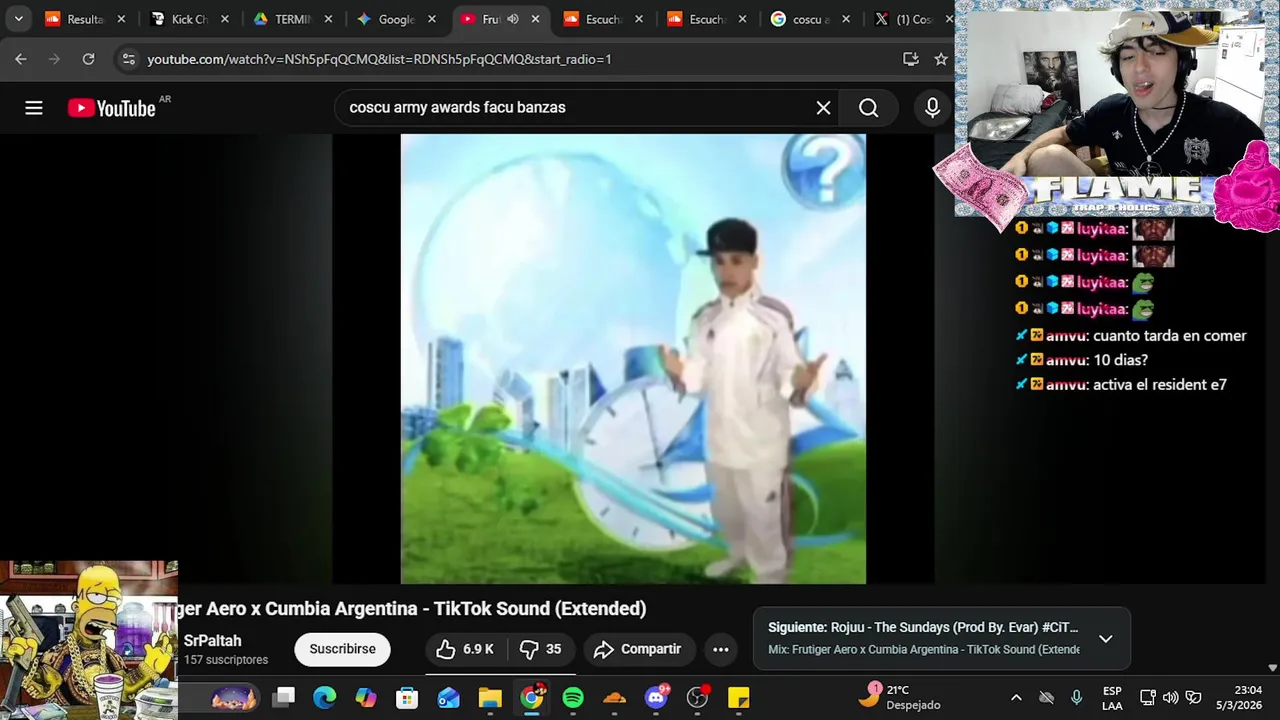Click chat message '10 dias?'

tap(1120, 360)
